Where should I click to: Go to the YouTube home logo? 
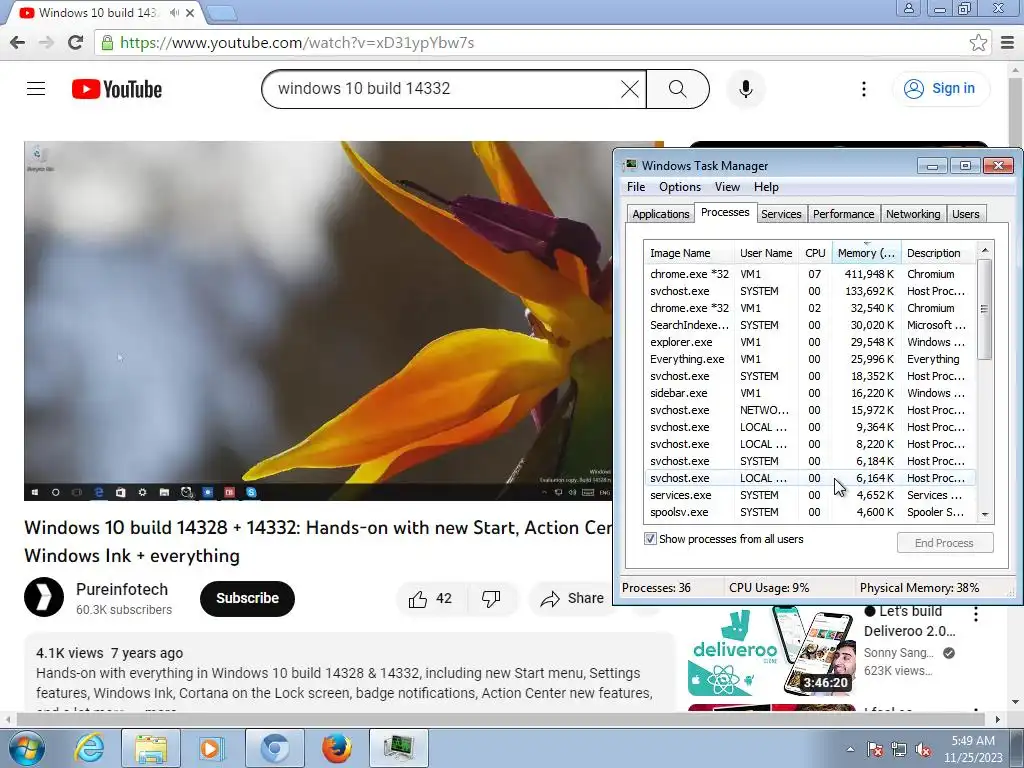pyautogui.click(x=117, y=89)
